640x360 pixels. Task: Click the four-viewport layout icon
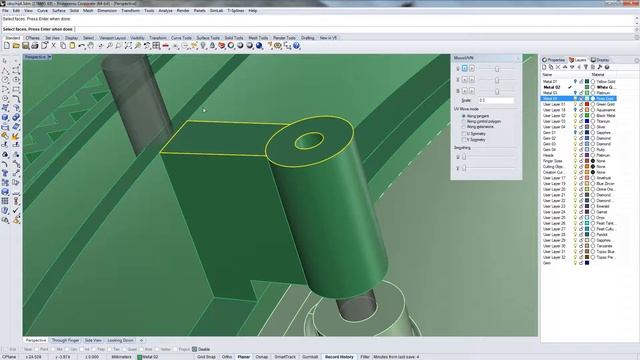(x=156, y=46)
